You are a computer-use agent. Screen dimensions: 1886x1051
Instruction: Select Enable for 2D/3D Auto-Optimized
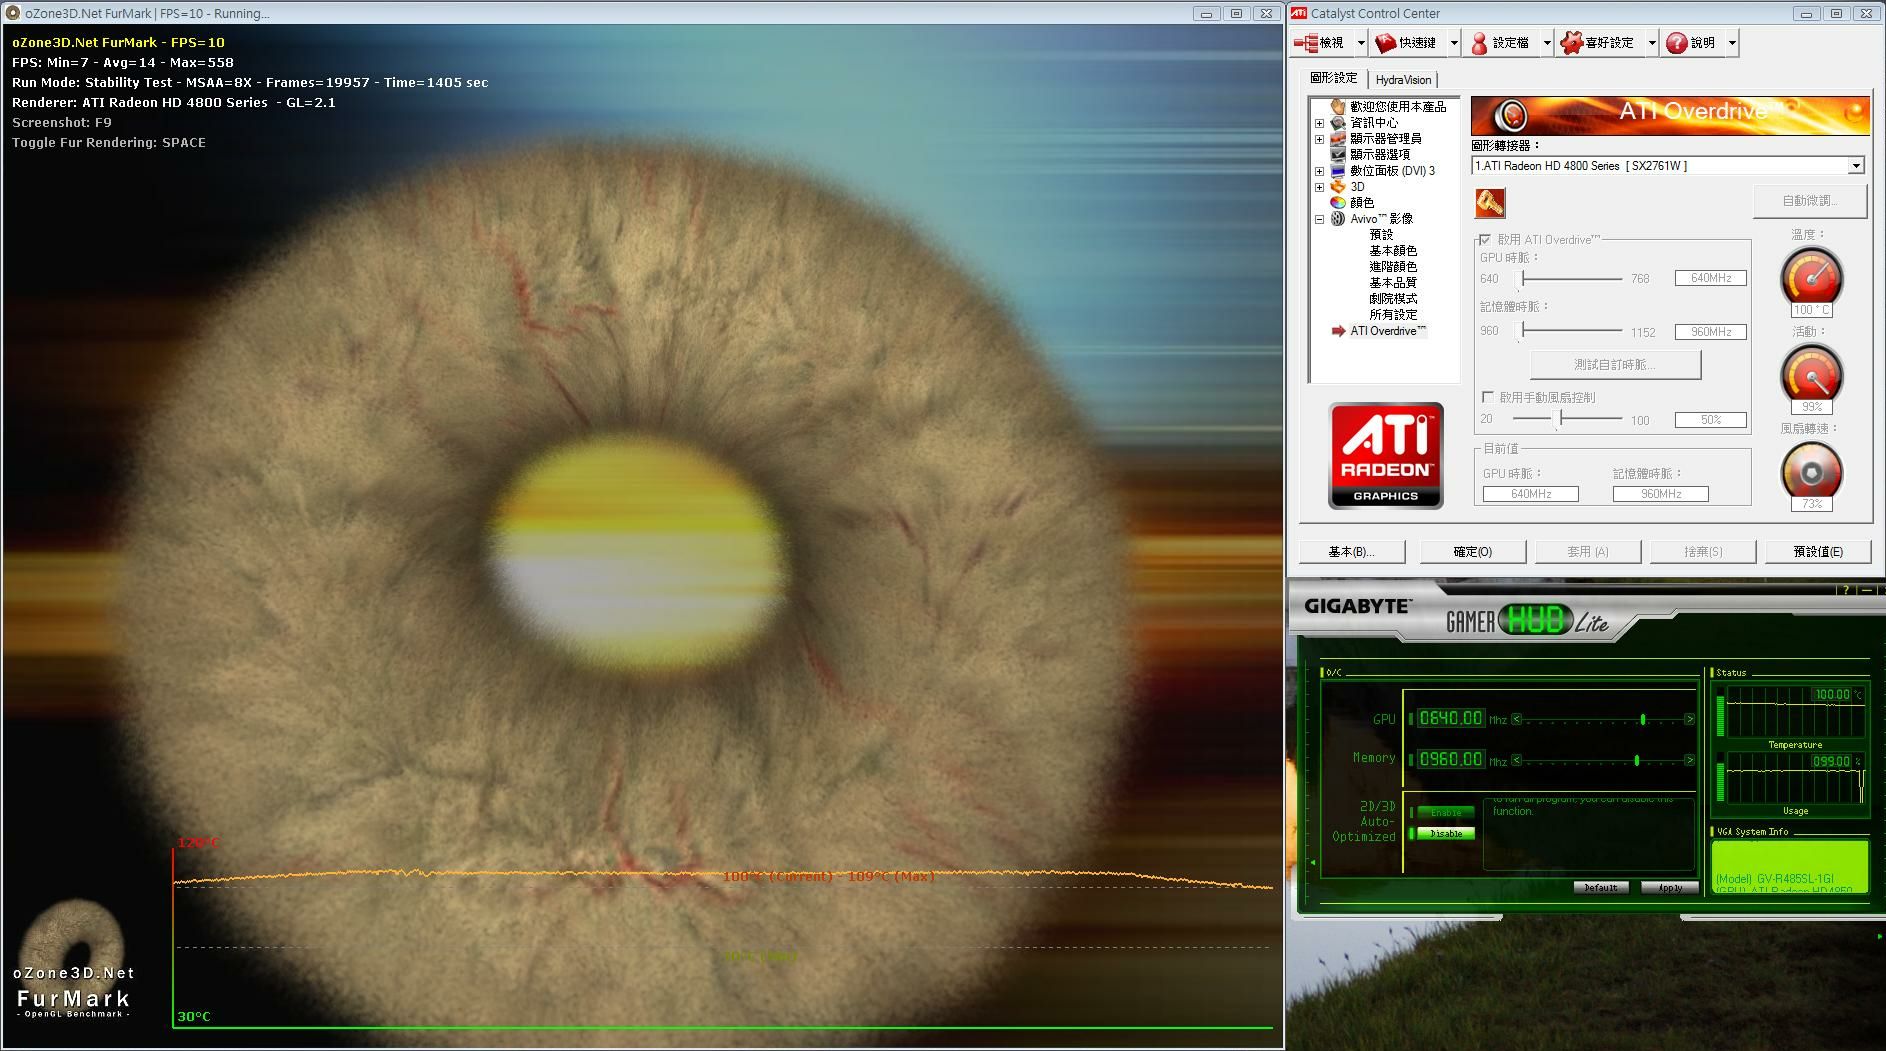(x=1445, y=812)
